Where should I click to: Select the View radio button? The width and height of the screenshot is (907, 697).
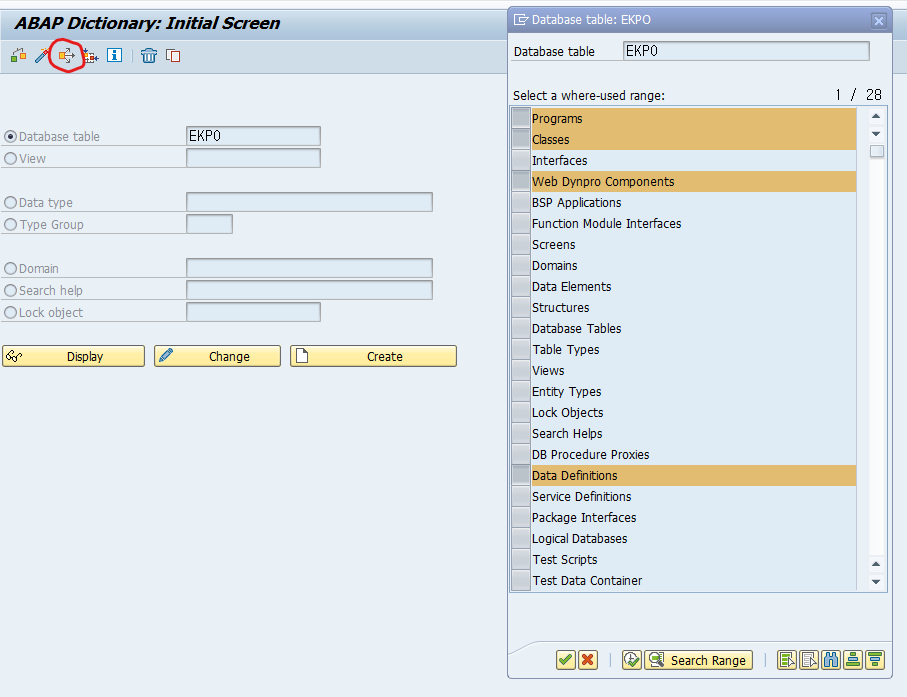10,158
